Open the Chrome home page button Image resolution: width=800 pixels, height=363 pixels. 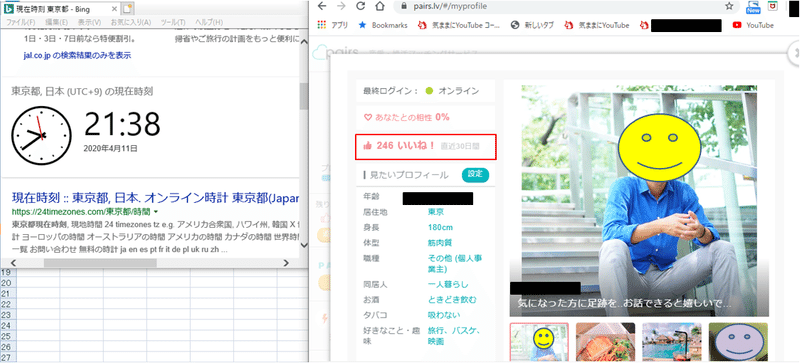(x=379, y=6)
